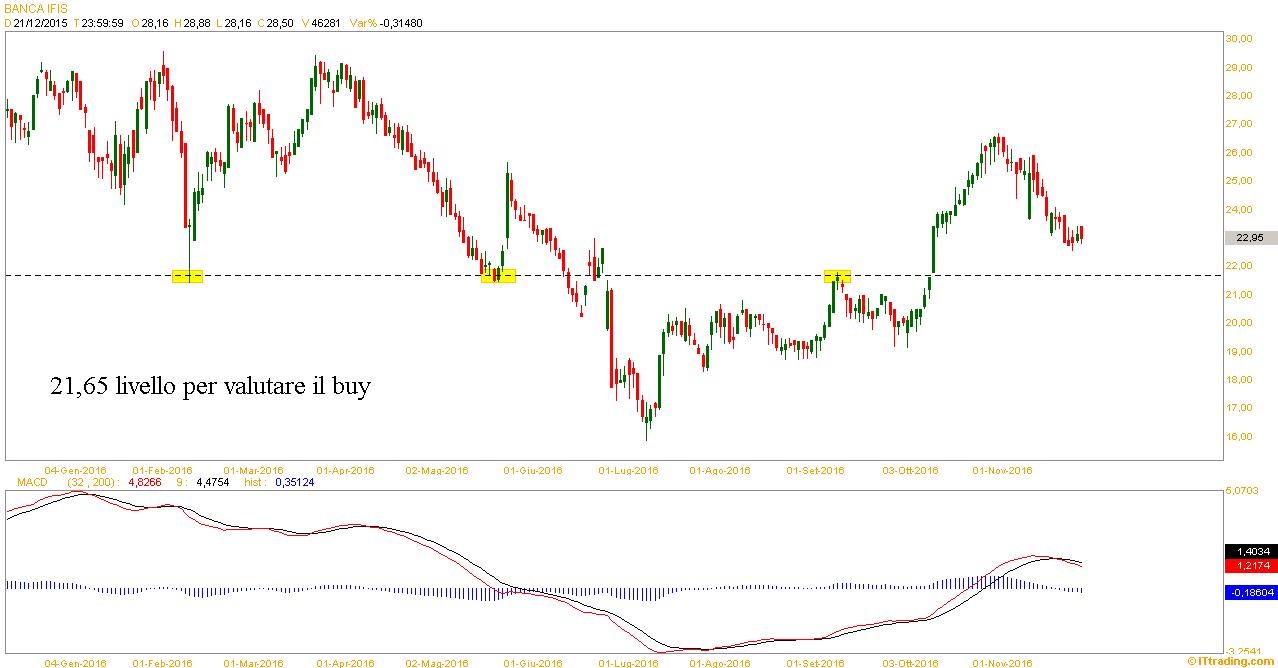Click the yellow marker at early September
1278x668 pixels.
point(837,276)
